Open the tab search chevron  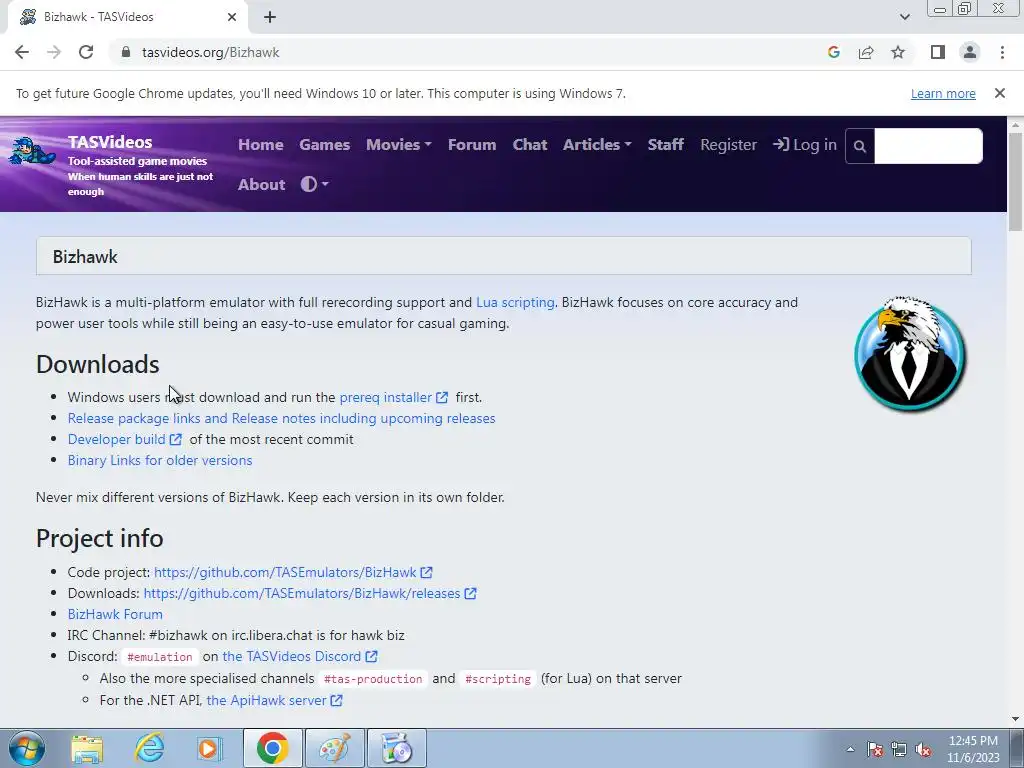coord(904,17)
